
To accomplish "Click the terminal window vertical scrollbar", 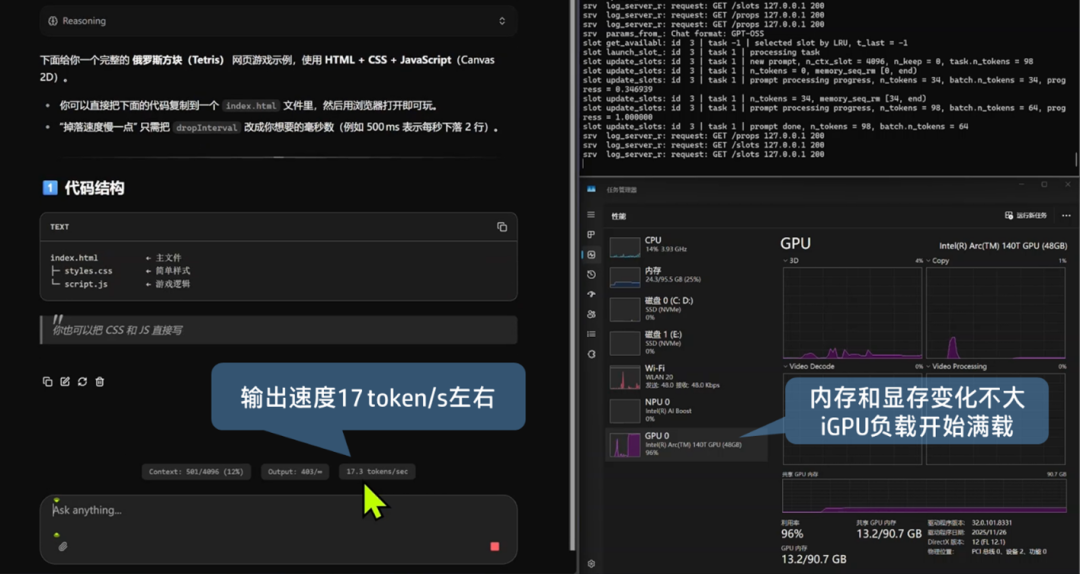I will [x=1076, y=160].
